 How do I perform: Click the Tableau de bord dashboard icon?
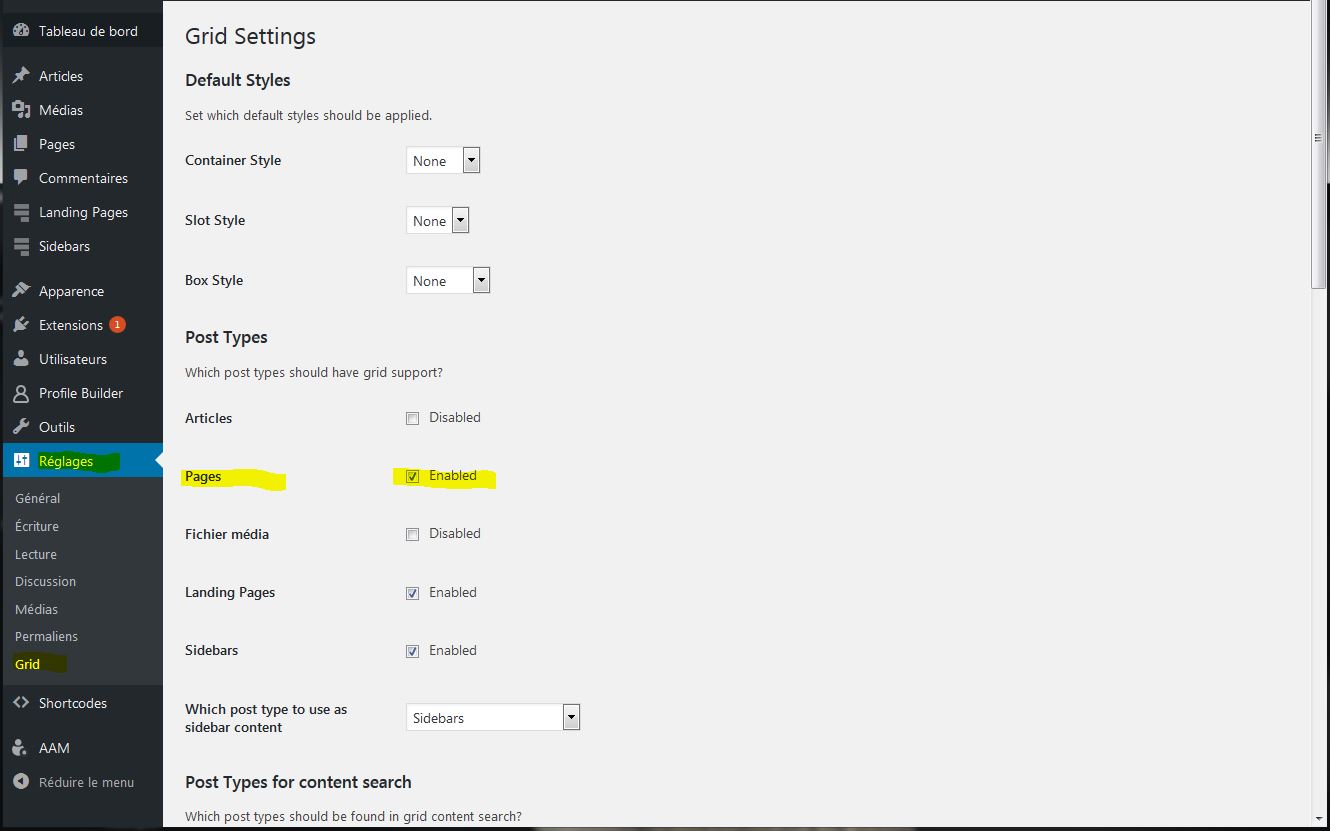[x=21, y=31]
